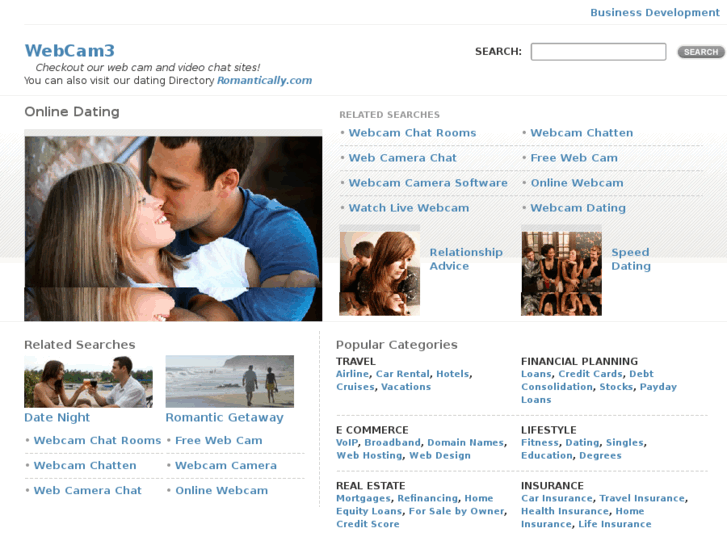The height and width of the screenshot is (545, 727).
Task: Open the Travel Insurance link
Action: pos(642,498)
